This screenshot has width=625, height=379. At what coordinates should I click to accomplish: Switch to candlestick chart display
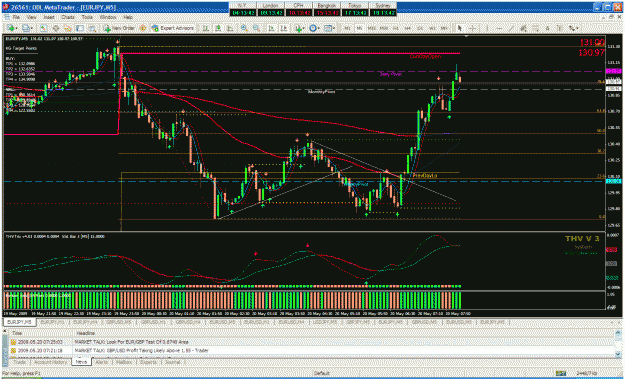click(x=218, y=28)
